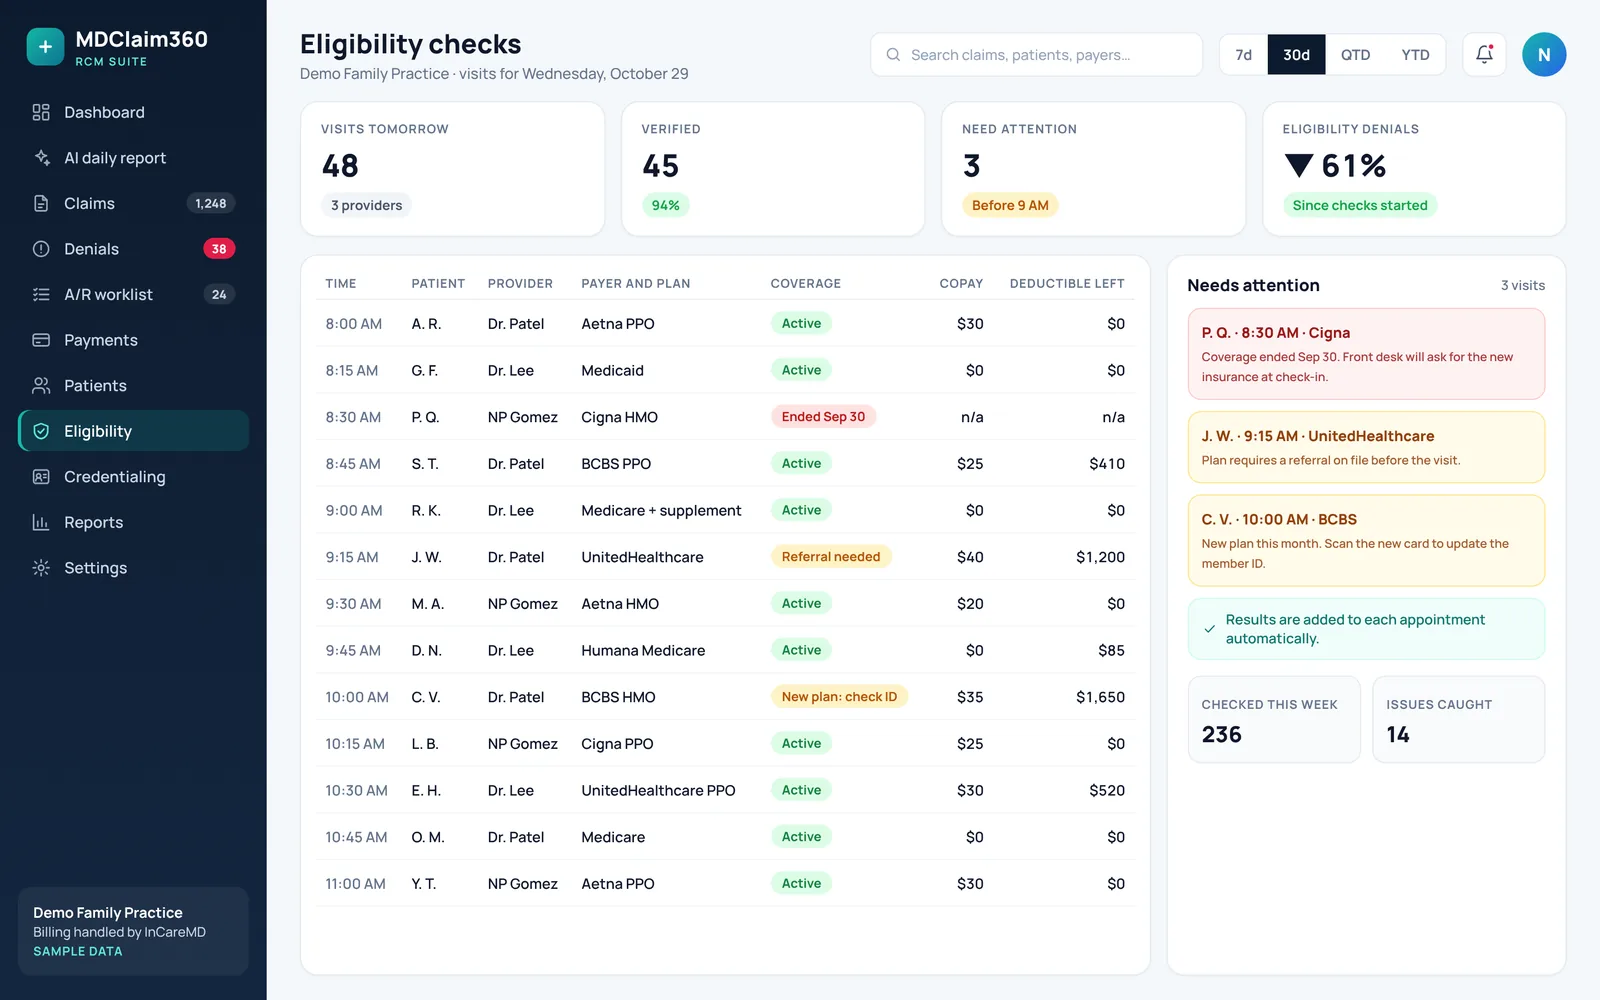Click the Settings gear icon
The height and width of the screenshot is (1000, 1600).
click(x=41, y=568)
